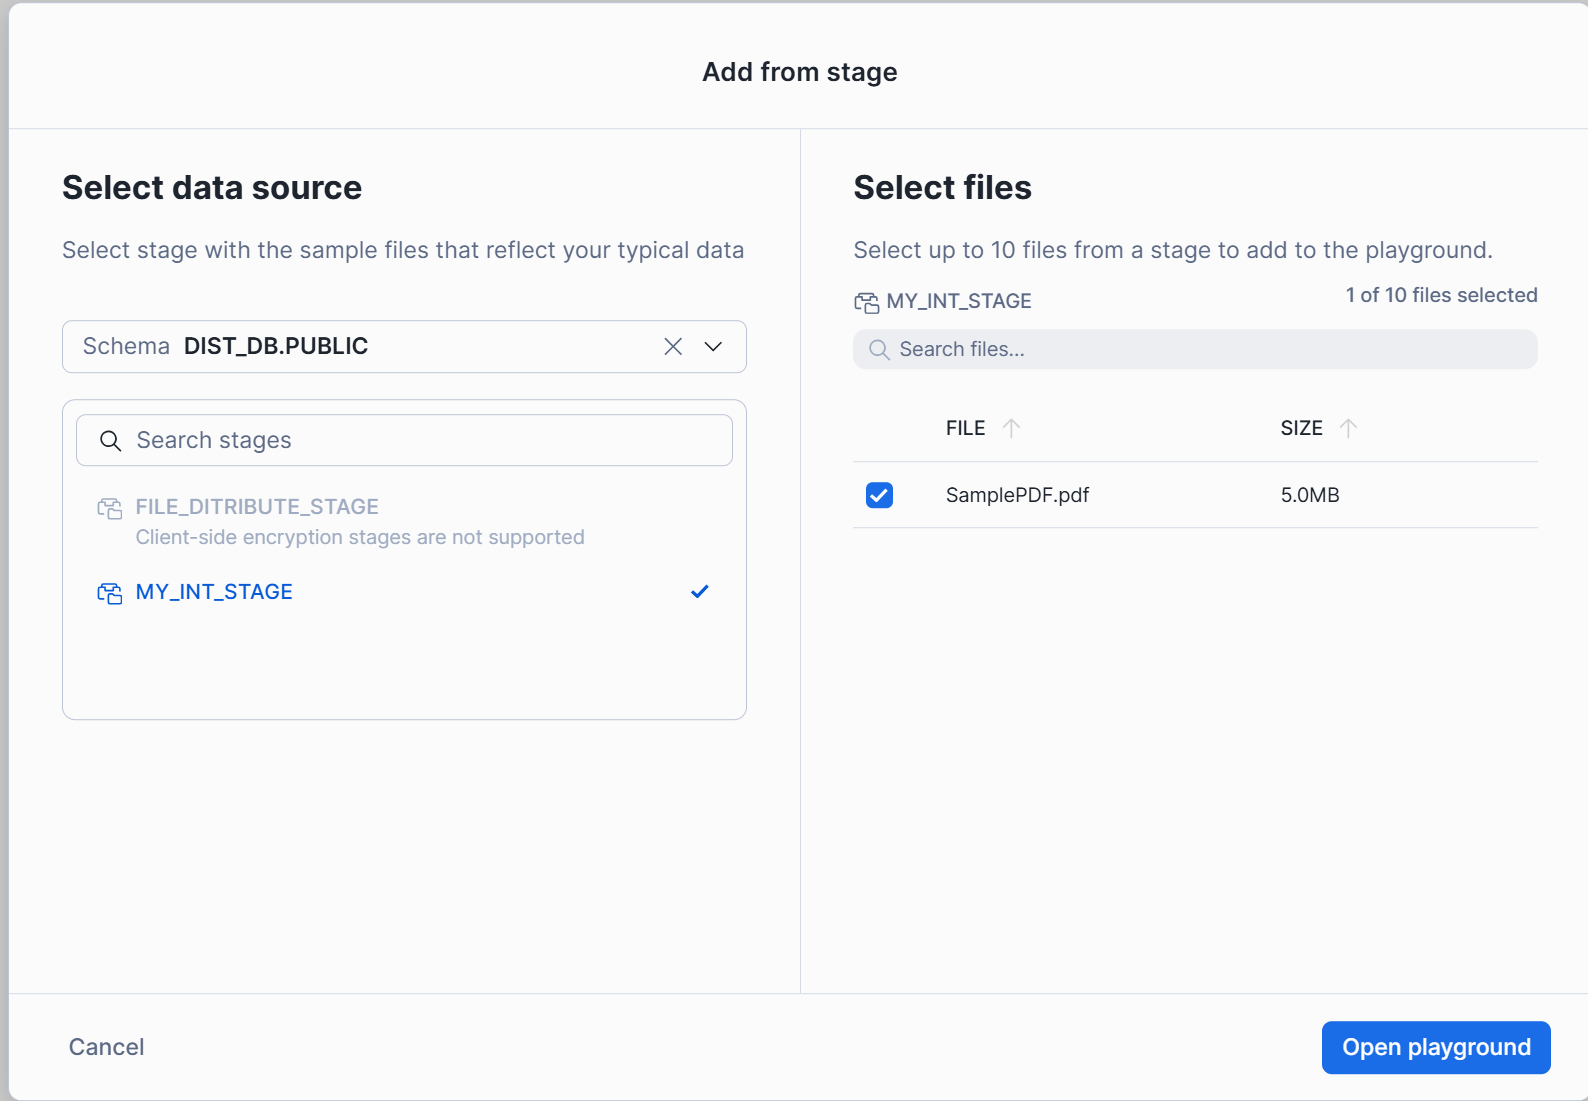Click the blue checkmark on MY_INT_STAGE
This screenshot has height=1101, width=1588.
pyautogui.click(x=700, y=592)
